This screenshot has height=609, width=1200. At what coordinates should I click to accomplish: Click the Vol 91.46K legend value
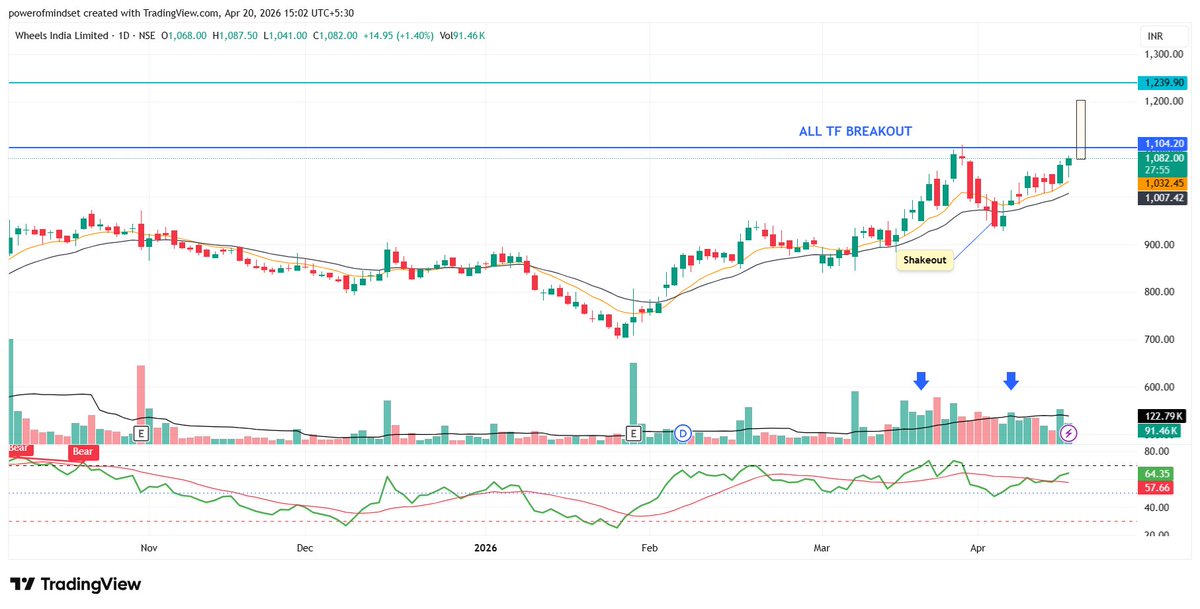click(463, 35)
